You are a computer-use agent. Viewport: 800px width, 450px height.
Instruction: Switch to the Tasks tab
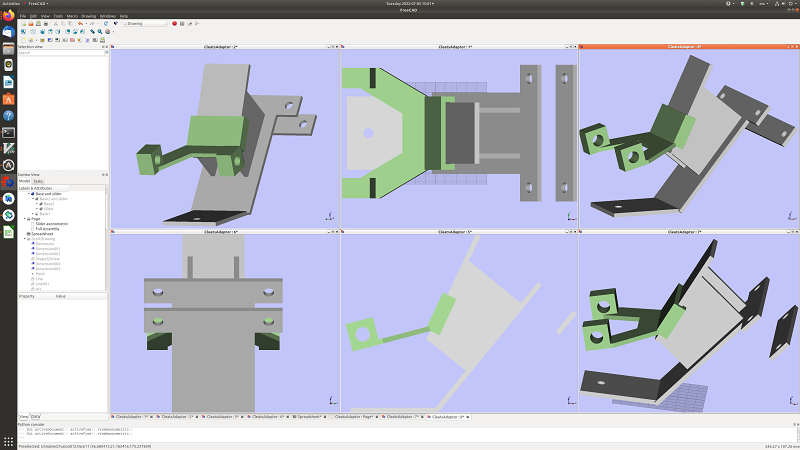coord(38,181)
